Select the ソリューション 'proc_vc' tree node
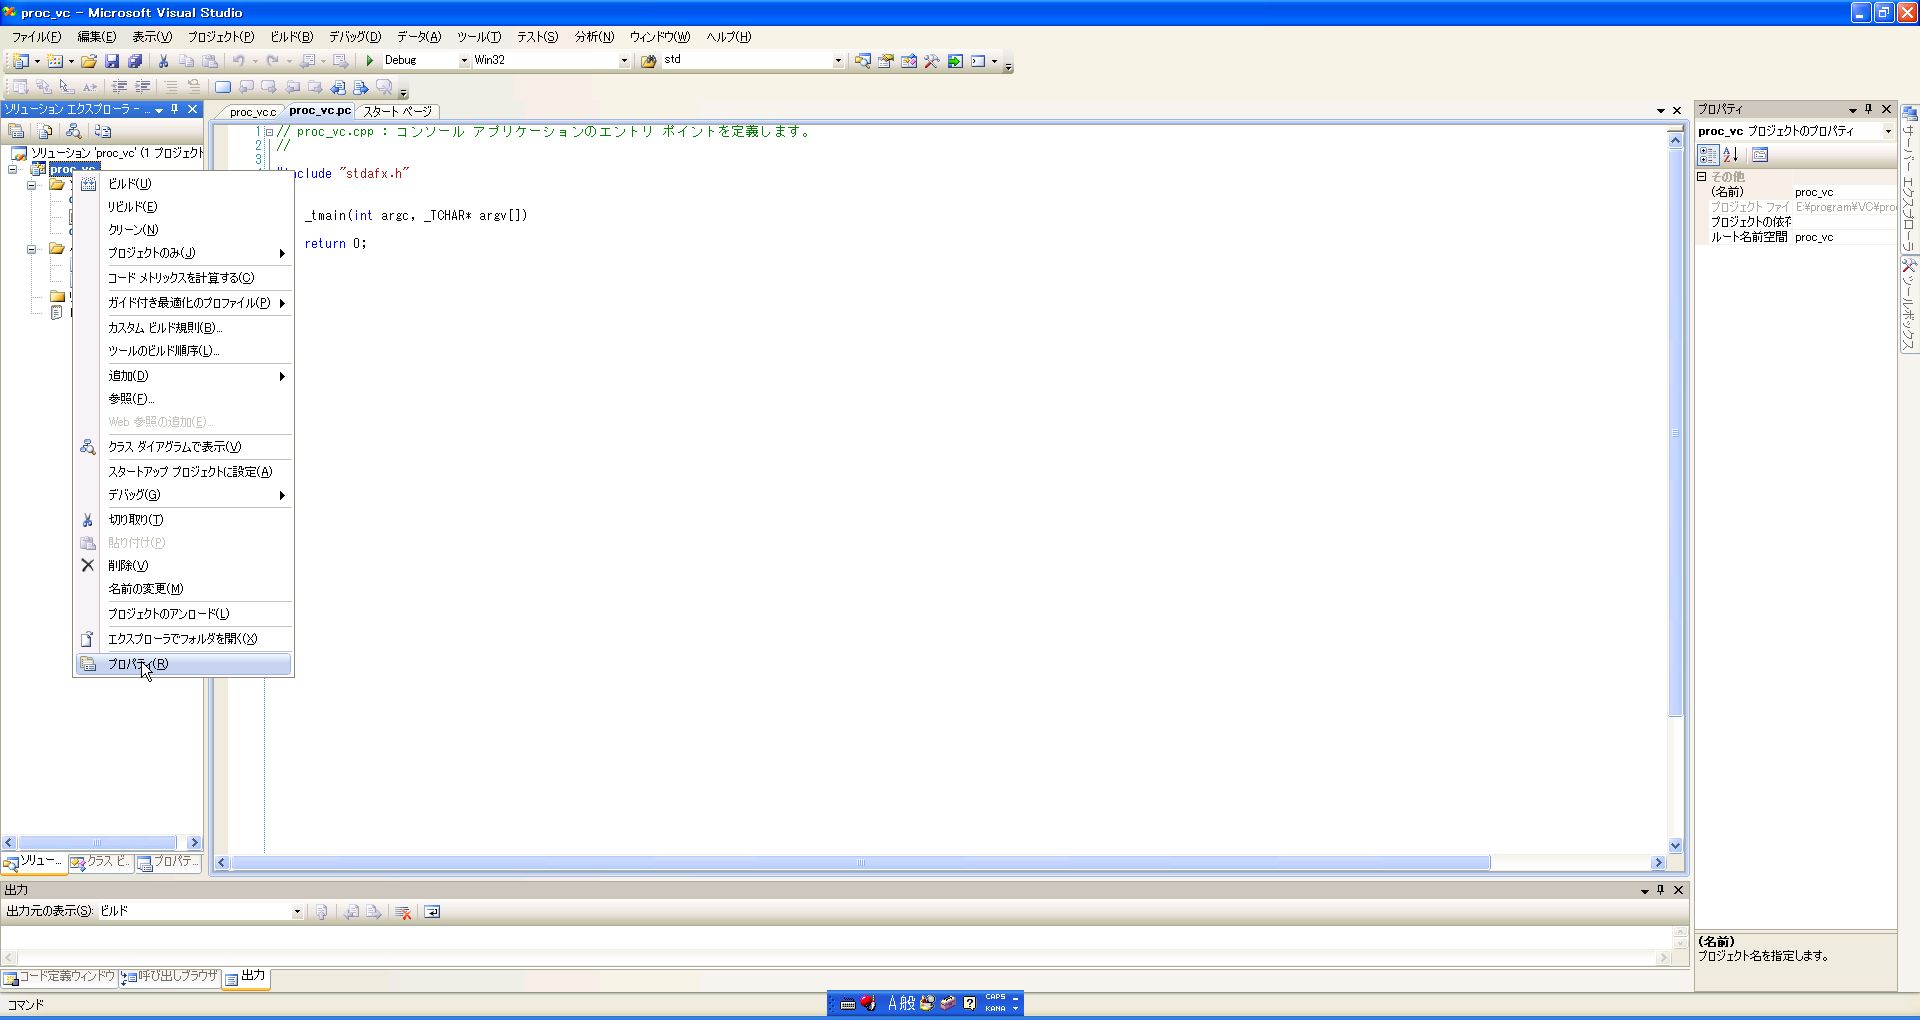 pyautogui.click(x=116, y=153)
